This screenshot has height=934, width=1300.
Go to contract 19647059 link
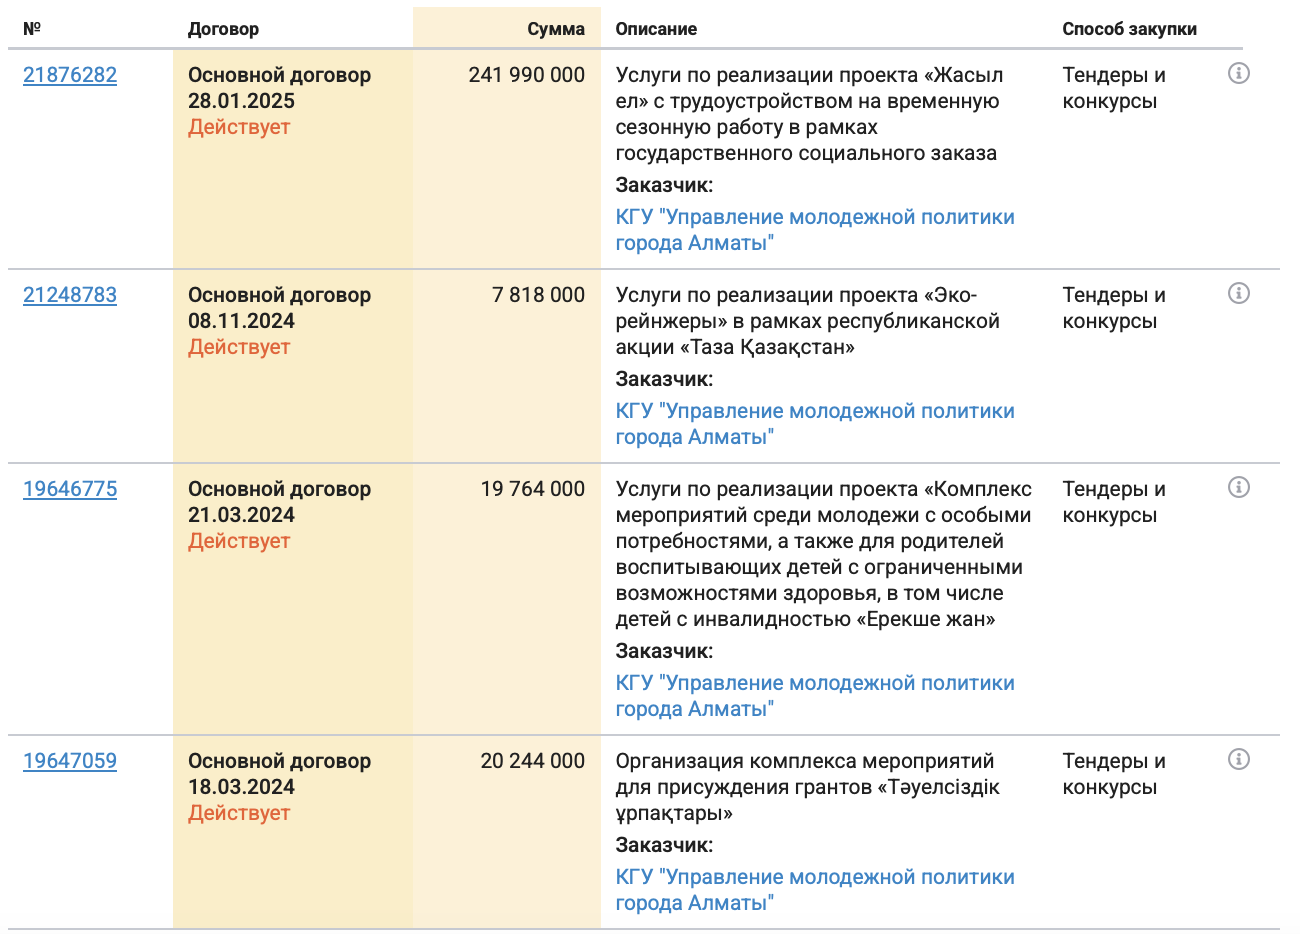[70, 761]
